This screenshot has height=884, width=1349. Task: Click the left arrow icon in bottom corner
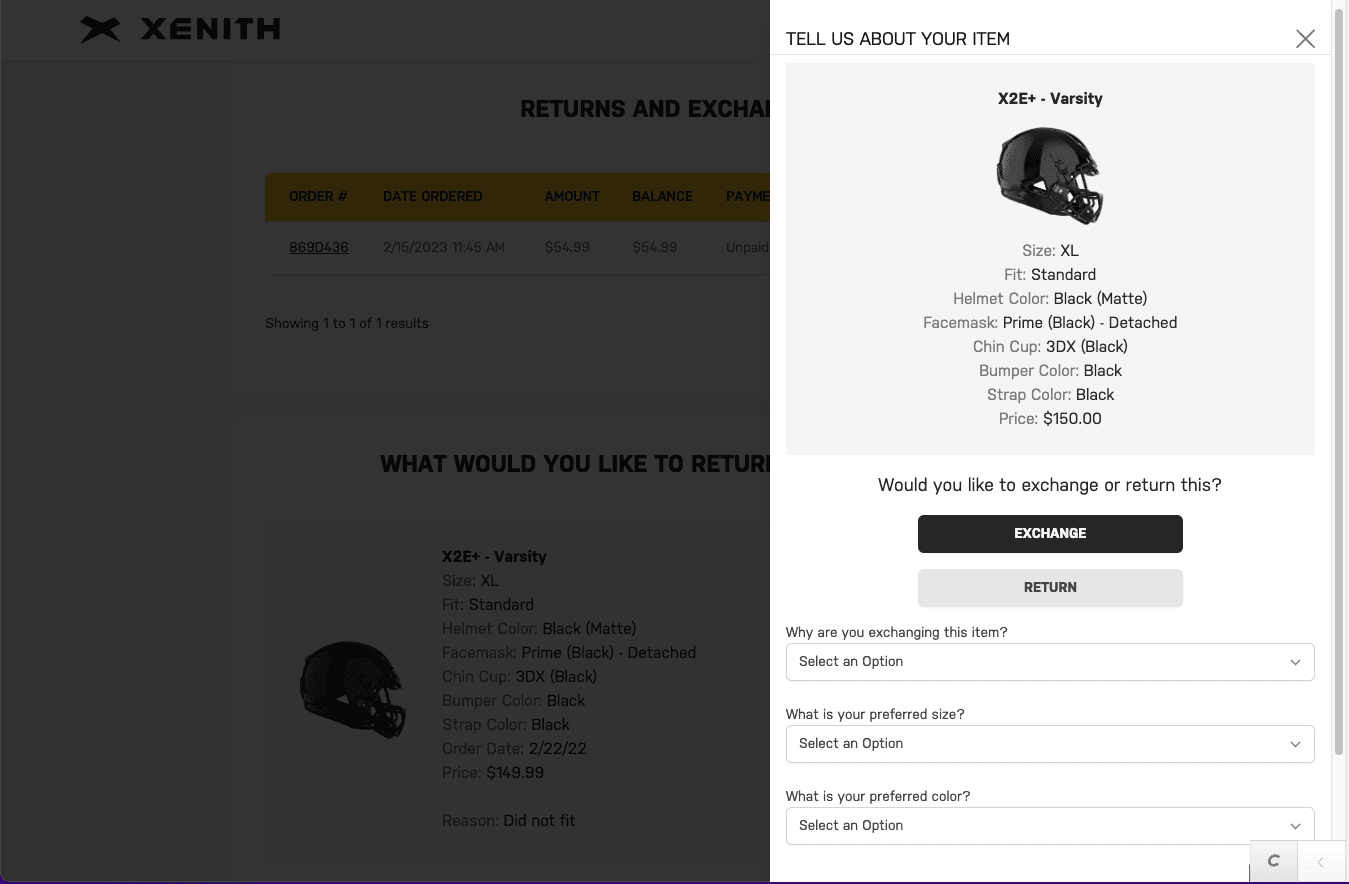coord(1320,862)
